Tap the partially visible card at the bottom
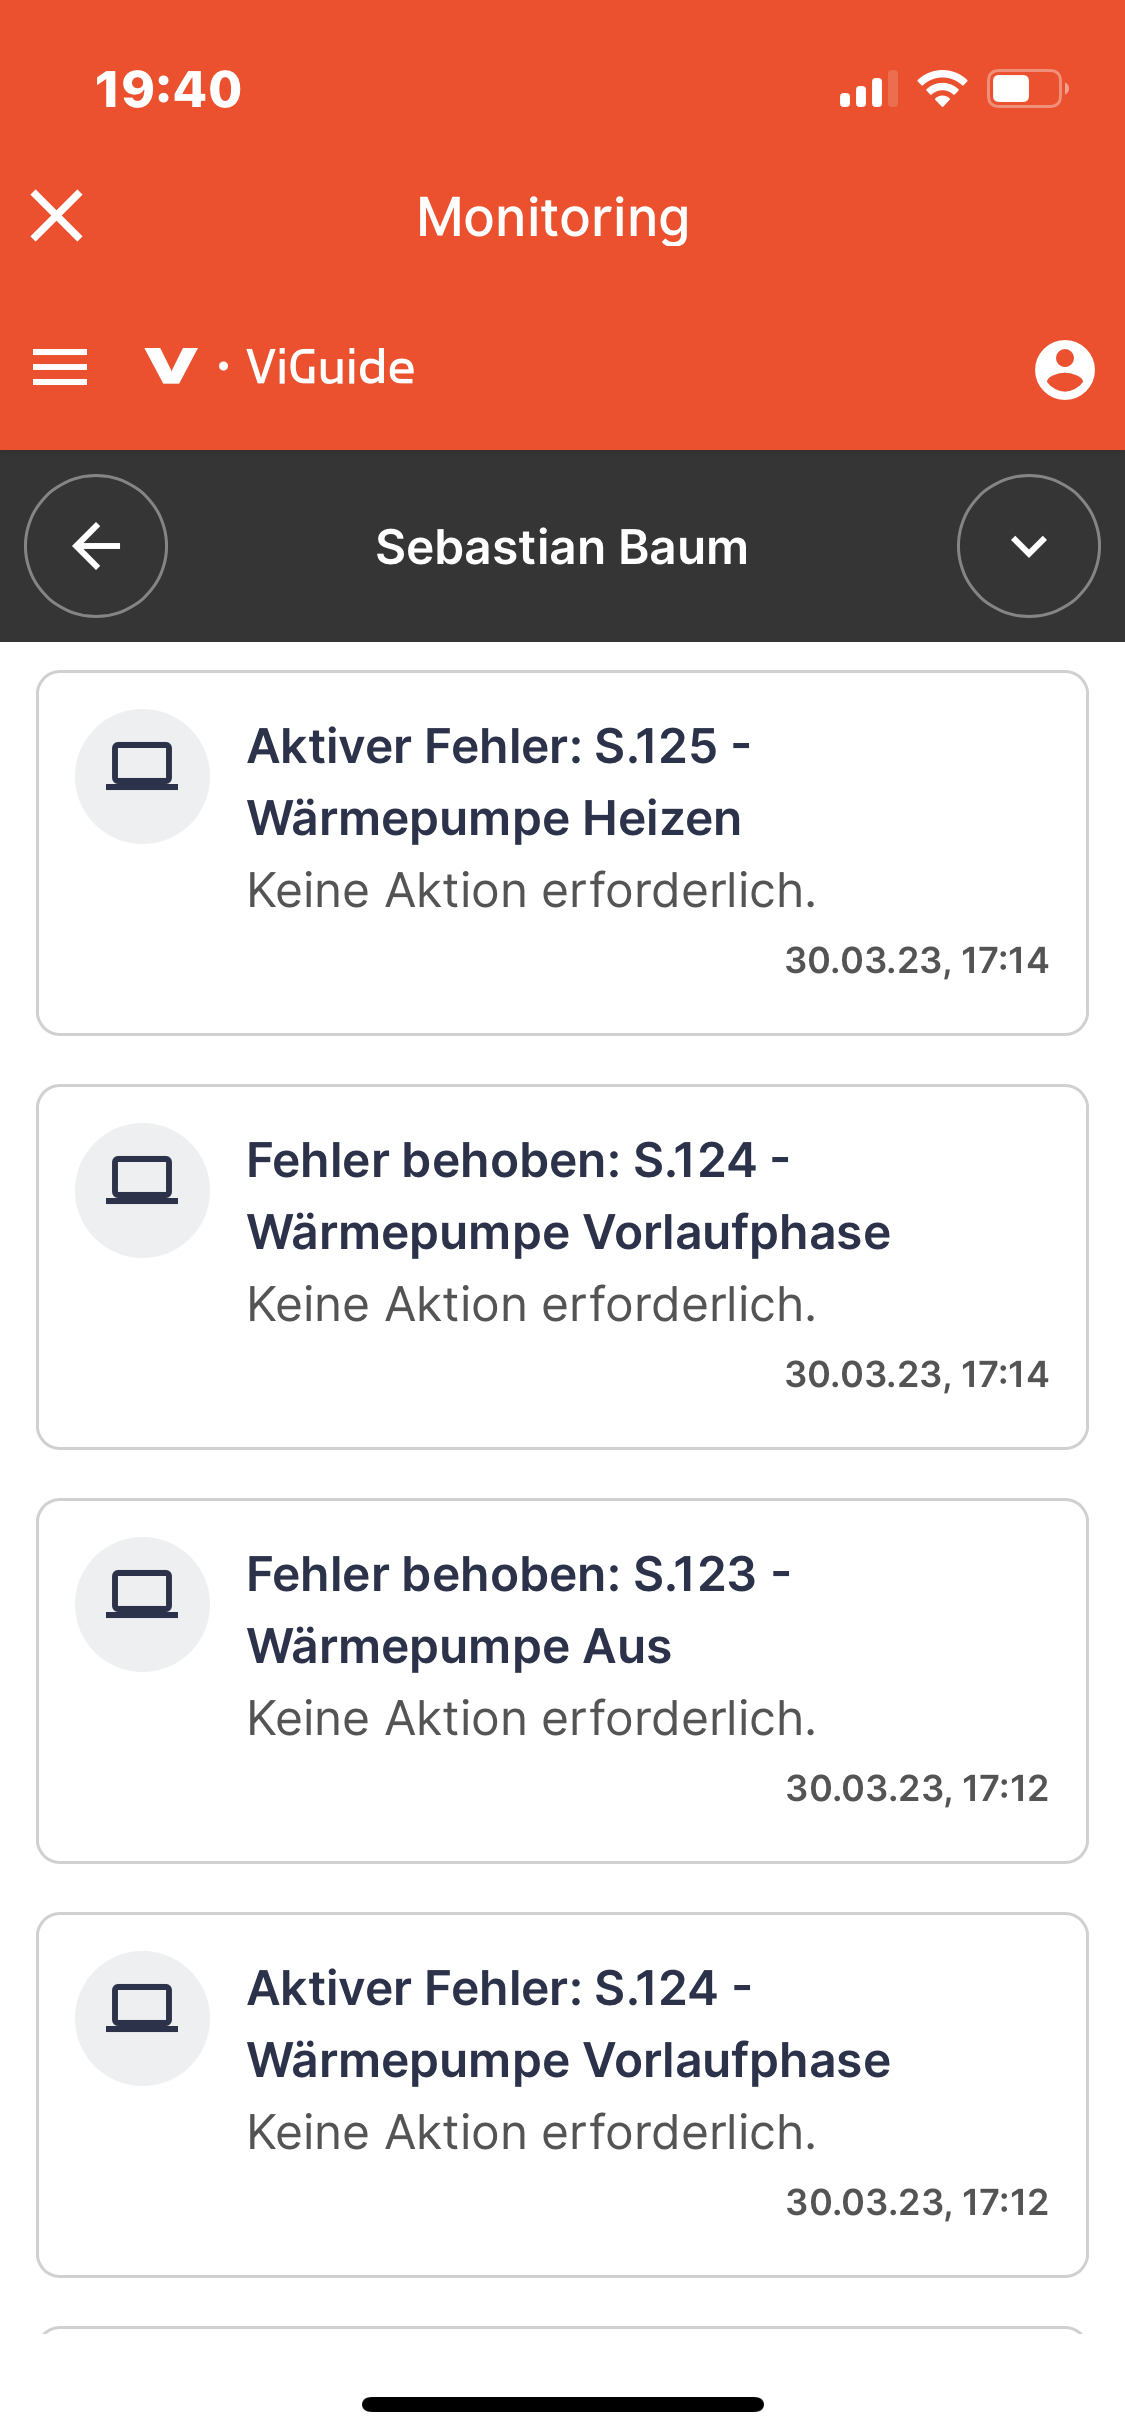Image resolution: width=1125 pixels, height=2436 pixels. coord(562,2331)
